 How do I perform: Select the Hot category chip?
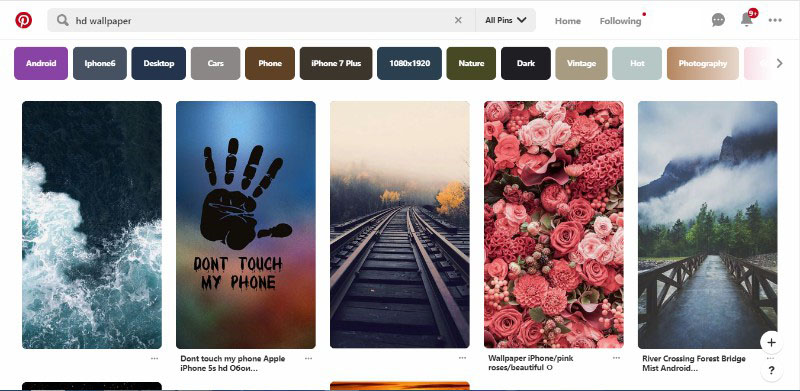[637, 63]
